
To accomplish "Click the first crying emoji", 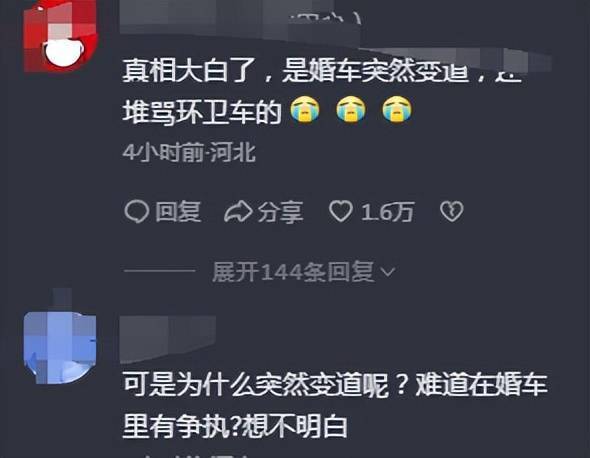I will pyautogui.click(x=305, y=110).
